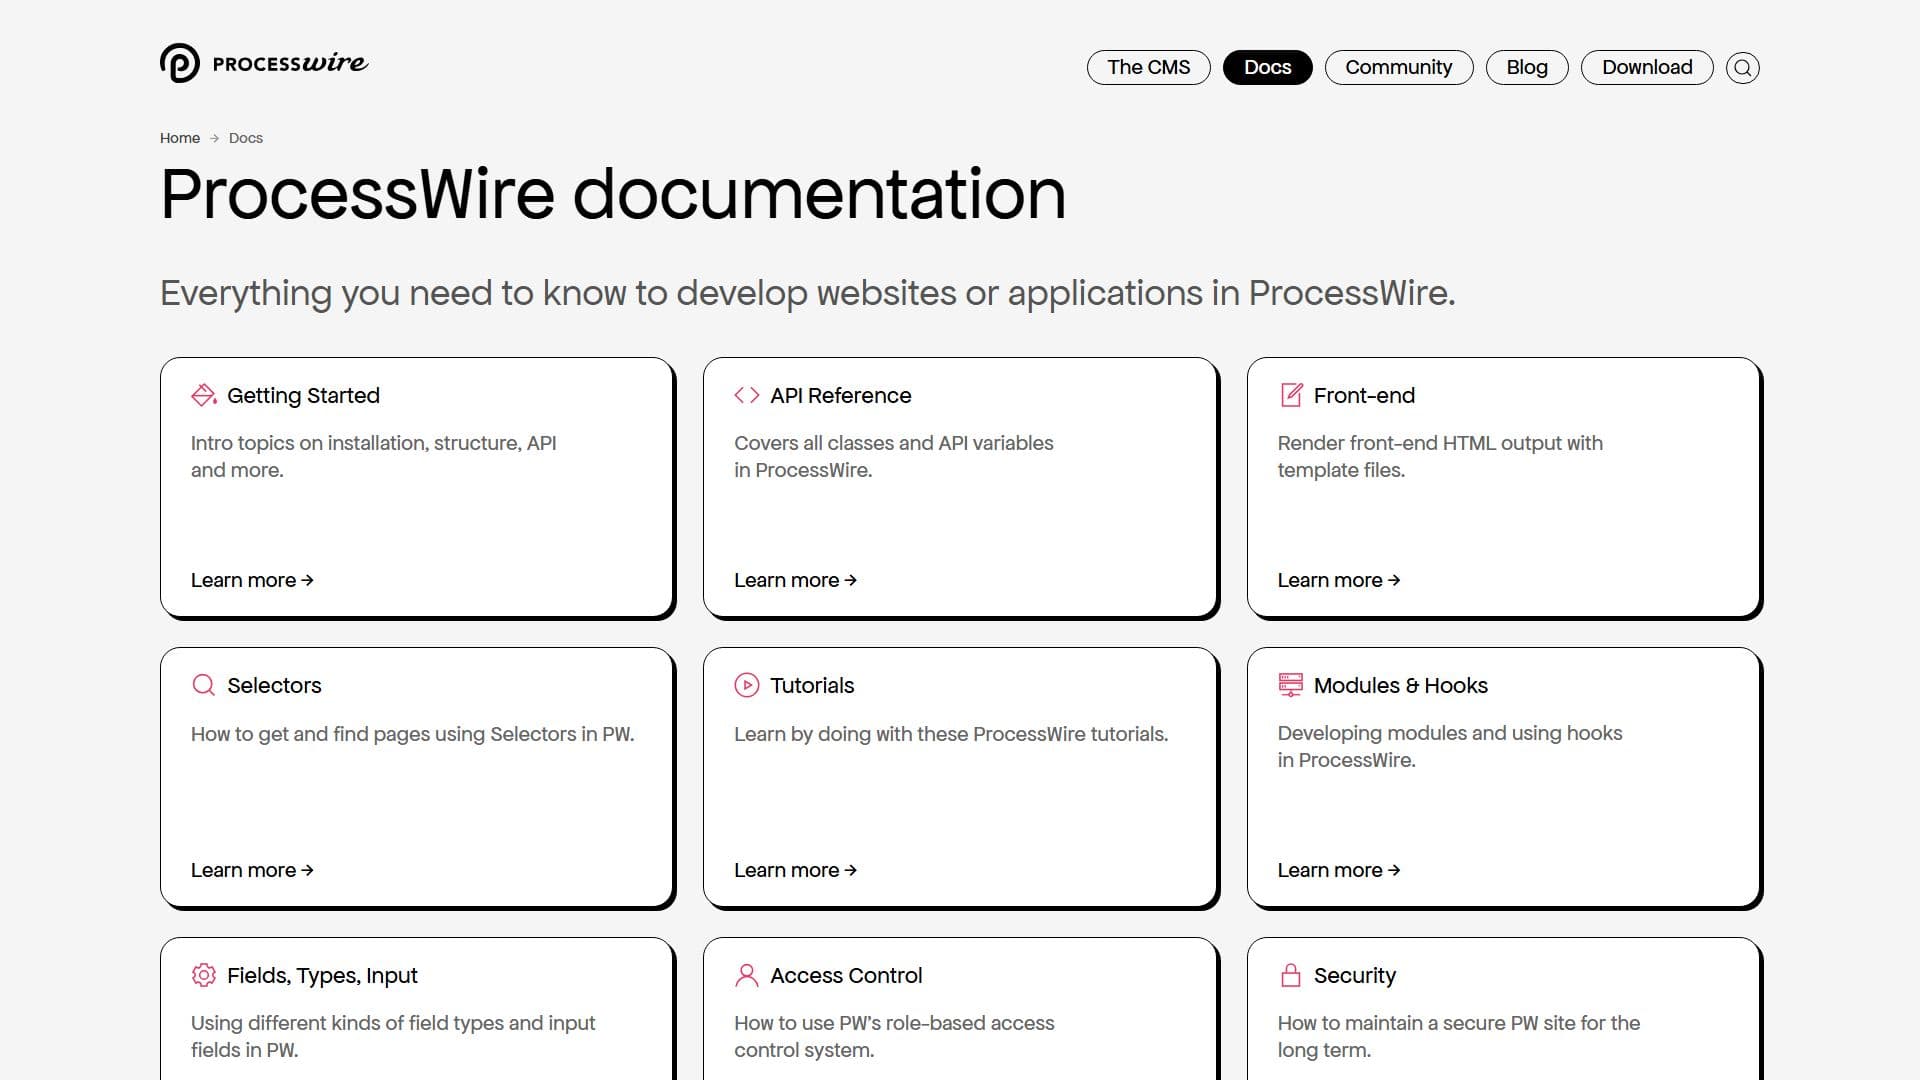Open the API Reference heading

point(841,395)
